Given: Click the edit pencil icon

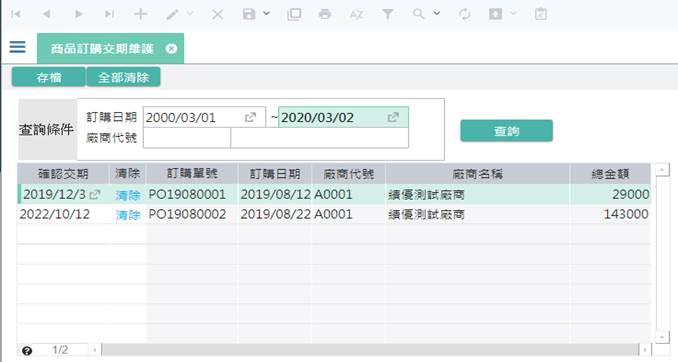Looking at the screenshot, I should 172,14.
